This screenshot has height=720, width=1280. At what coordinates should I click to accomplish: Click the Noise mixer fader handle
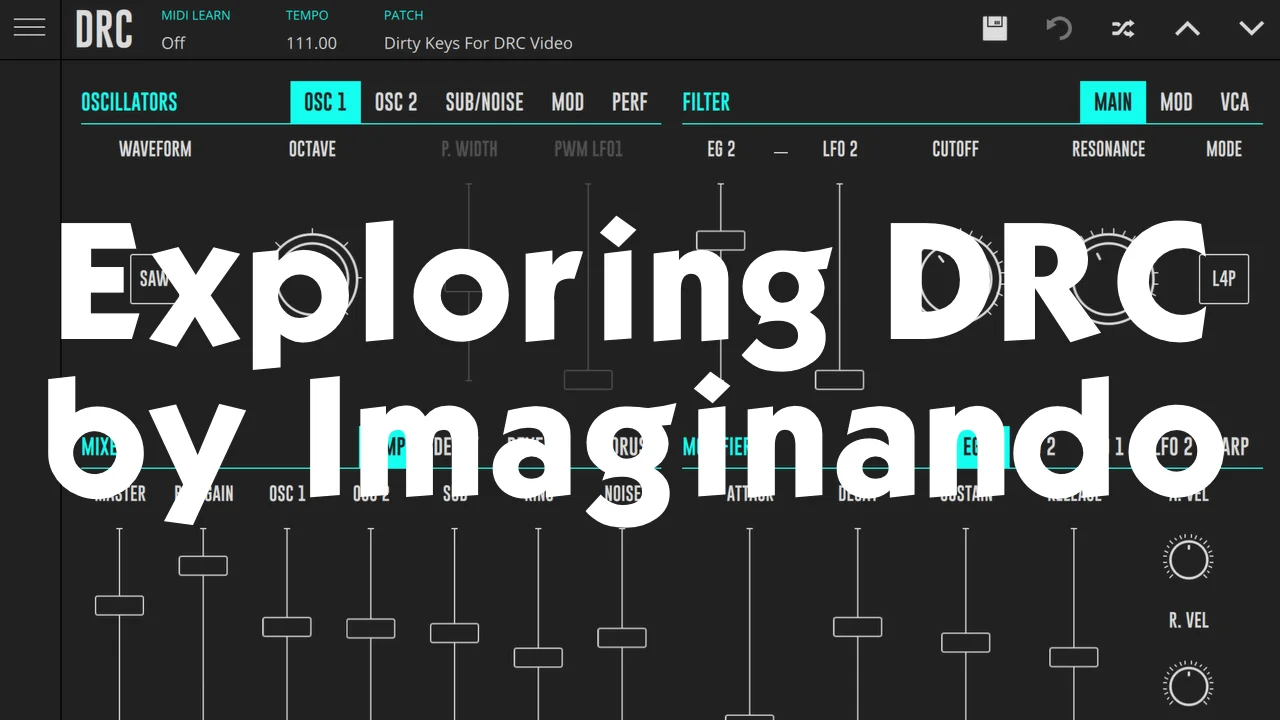(x=622, y=637)
